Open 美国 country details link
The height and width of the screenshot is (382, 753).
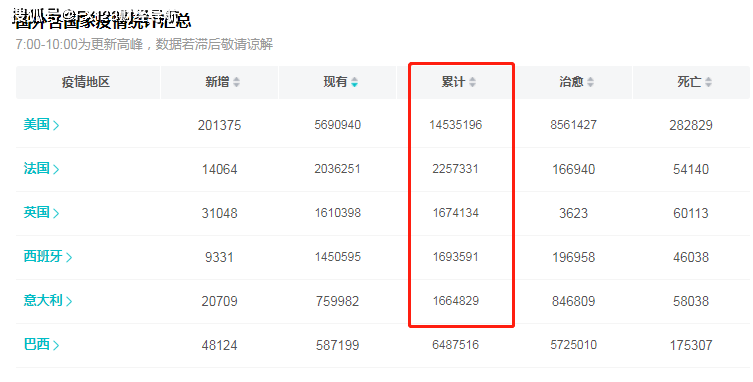click(41, 125)
